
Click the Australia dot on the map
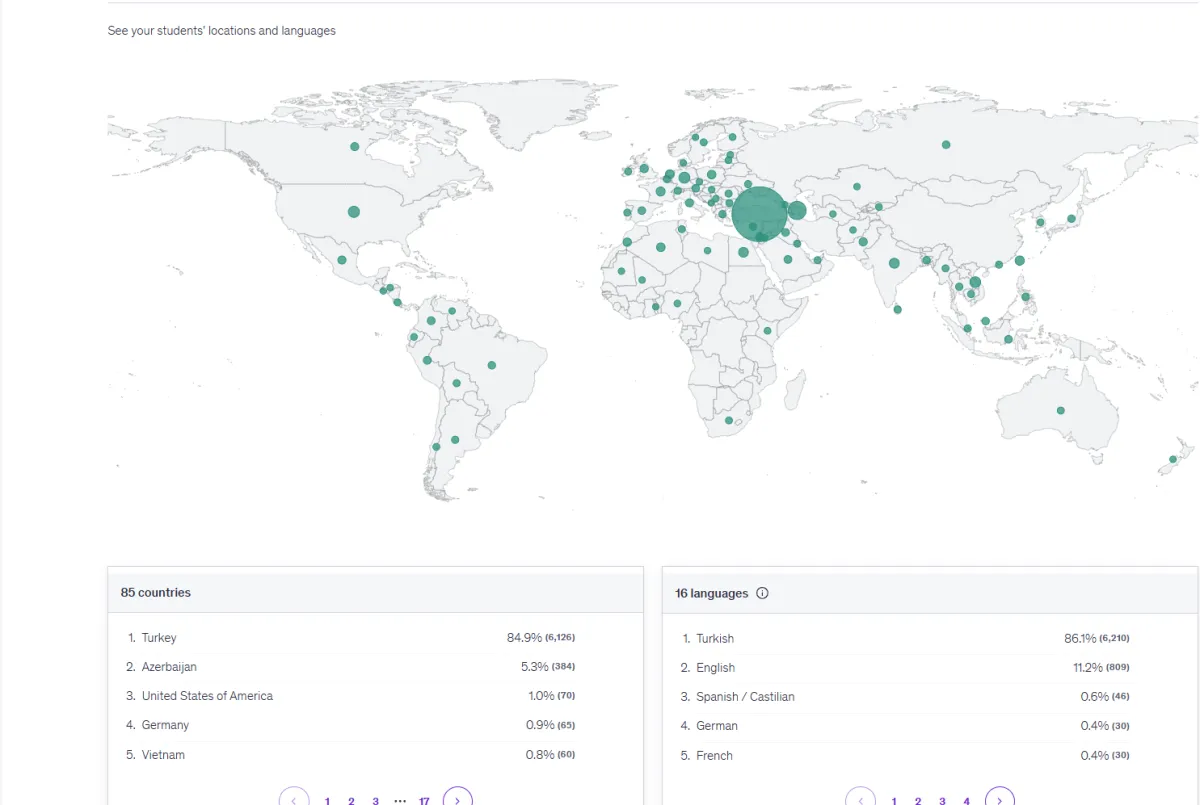(1061, 410)
